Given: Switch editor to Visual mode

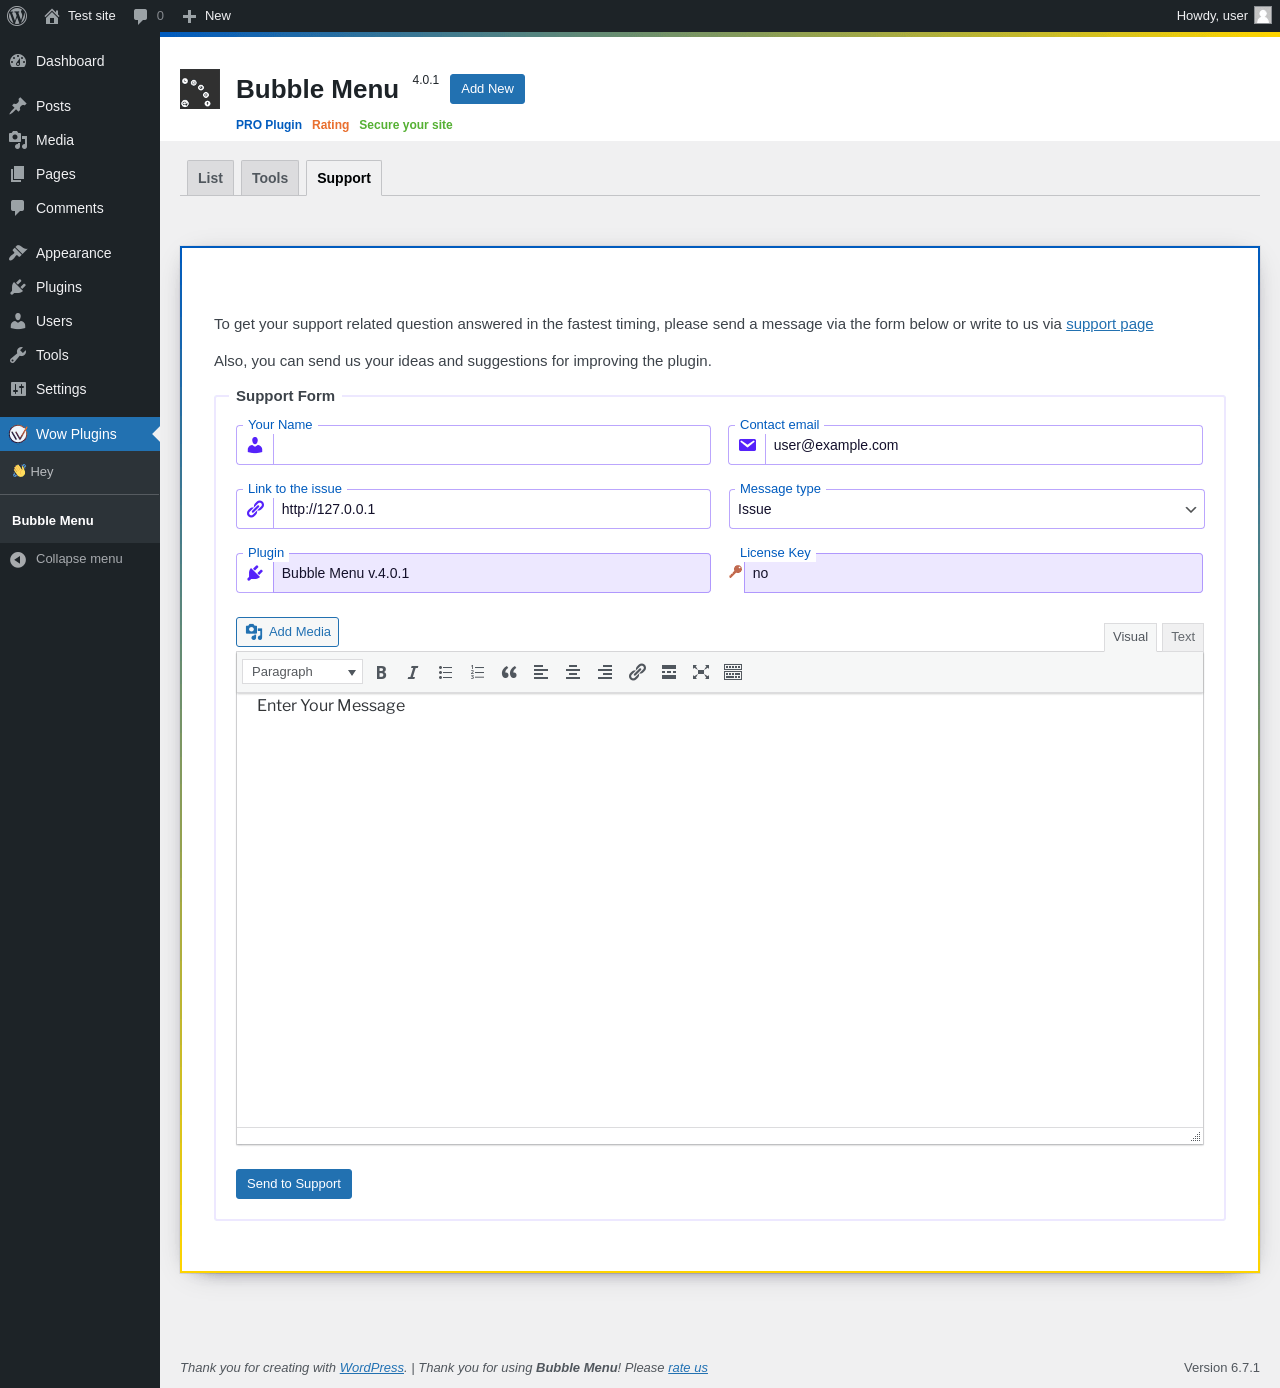Looking at the screenshot, I should 1130,637.
